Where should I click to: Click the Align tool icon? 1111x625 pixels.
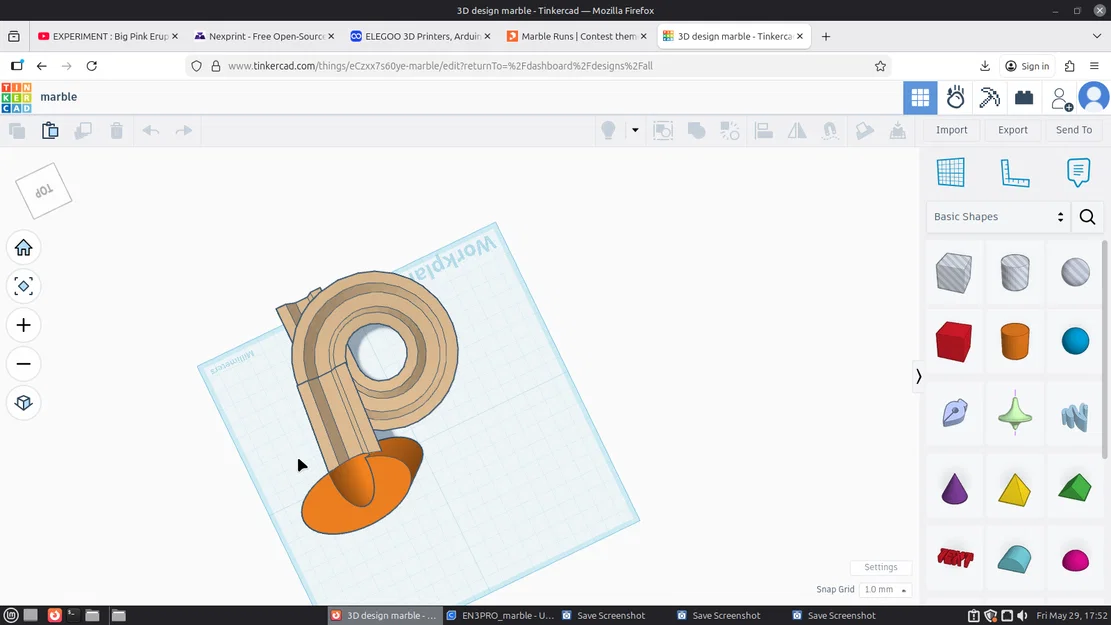(763, 130)
